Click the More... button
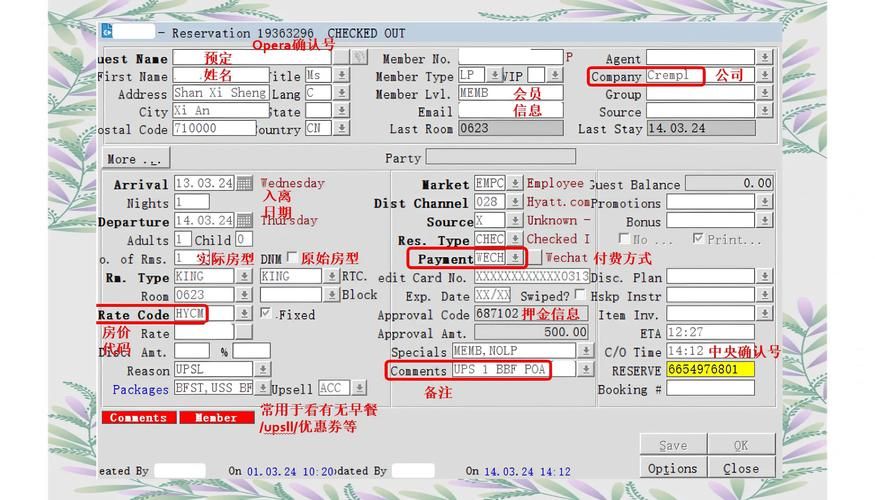 137,159
